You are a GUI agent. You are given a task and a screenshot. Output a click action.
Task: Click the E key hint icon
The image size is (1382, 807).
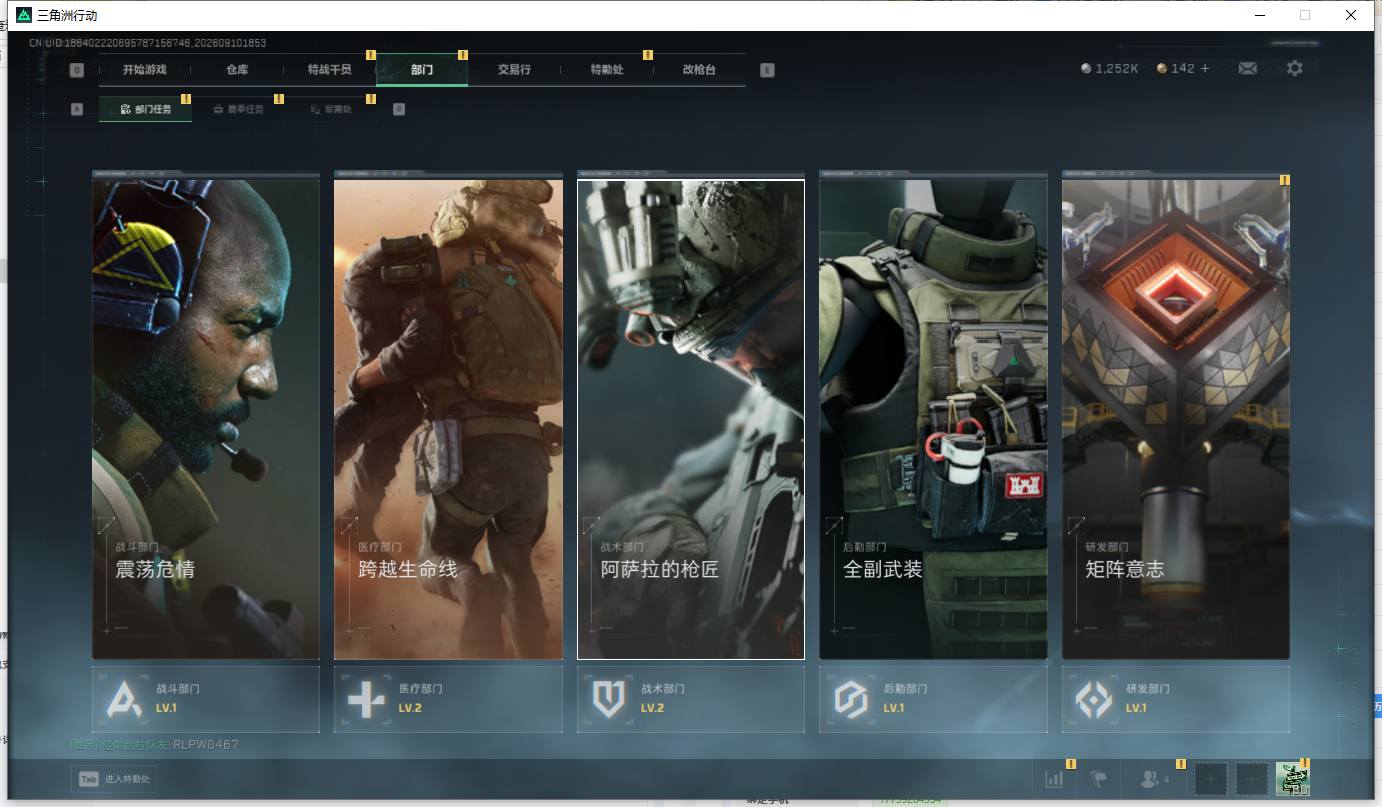pos(767,70)
